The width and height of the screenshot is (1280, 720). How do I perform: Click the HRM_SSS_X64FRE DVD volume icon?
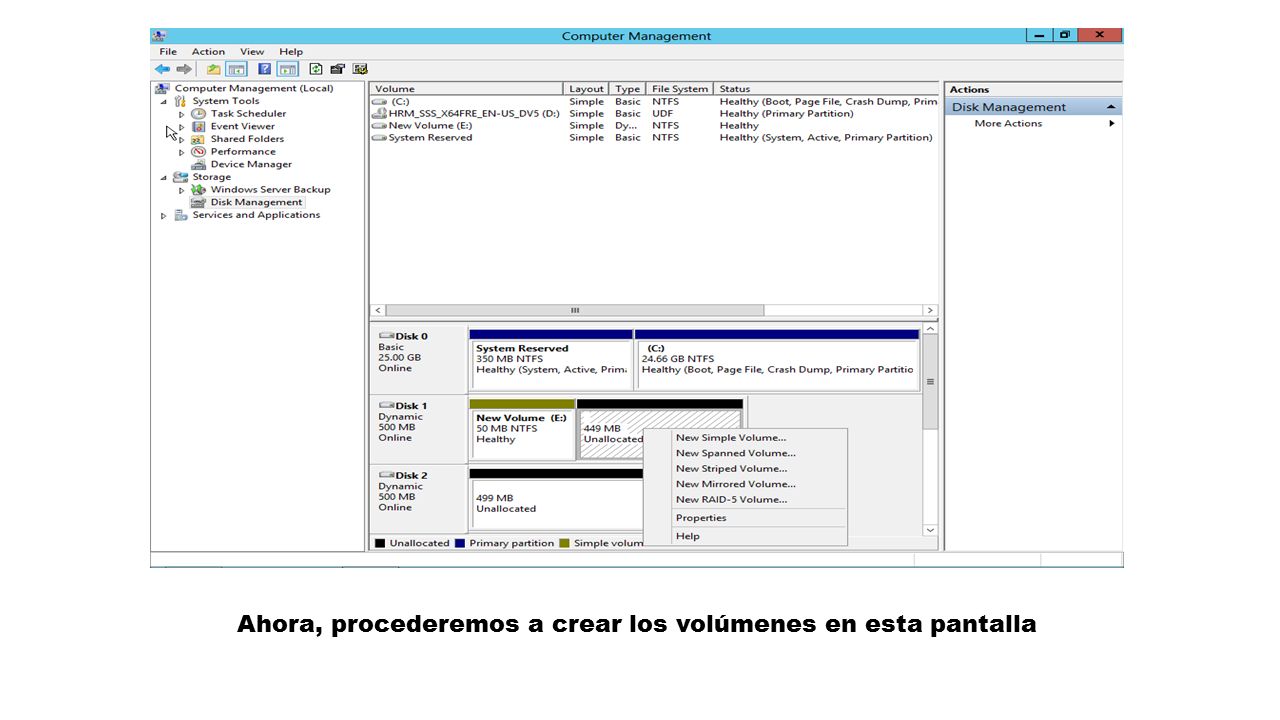(x=379, y=114)
